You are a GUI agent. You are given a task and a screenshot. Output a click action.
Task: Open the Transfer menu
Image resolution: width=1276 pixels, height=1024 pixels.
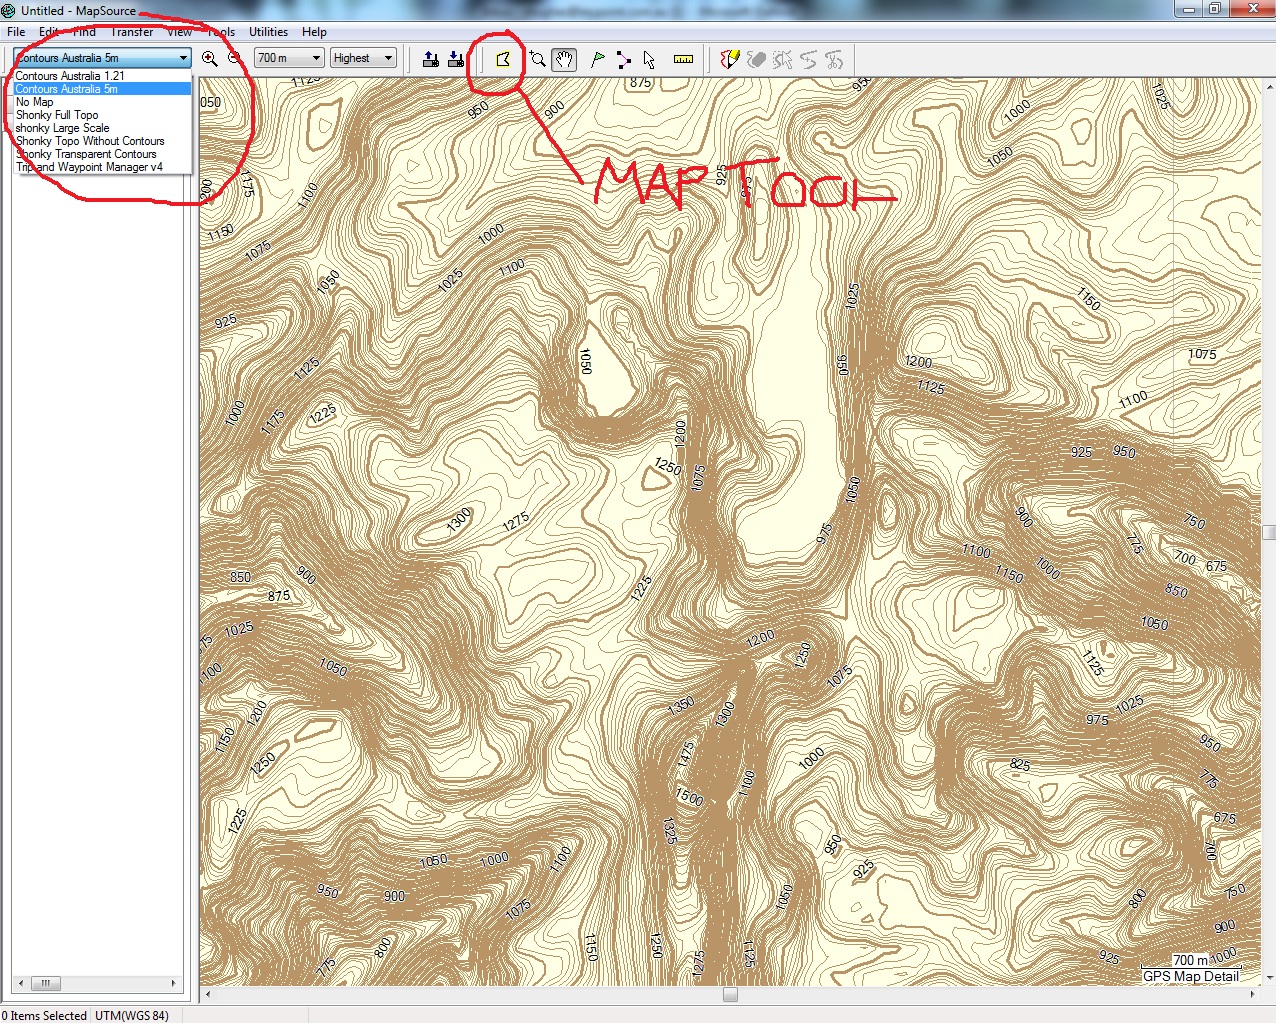[132, 32]
